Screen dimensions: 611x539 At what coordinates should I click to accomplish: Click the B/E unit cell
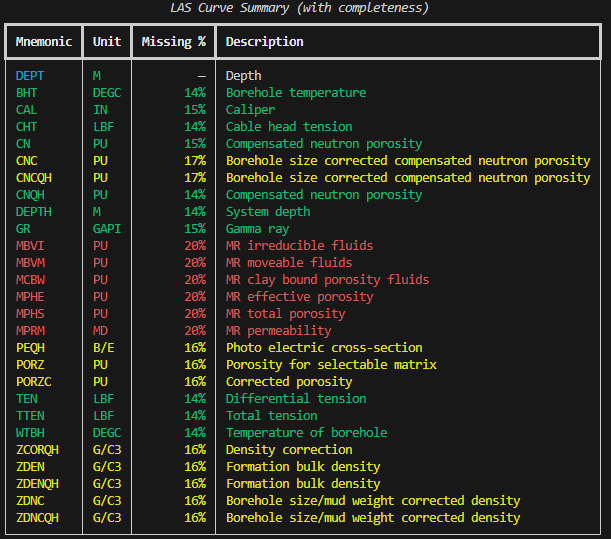click(x=104, y=348)
